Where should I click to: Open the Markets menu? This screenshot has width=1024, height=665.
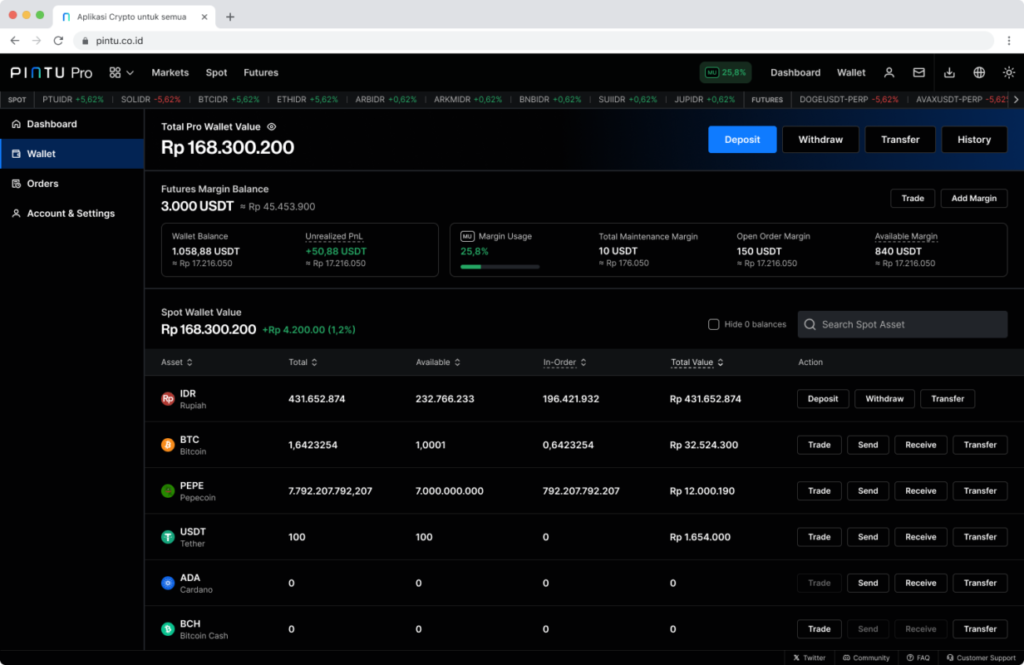170,73
